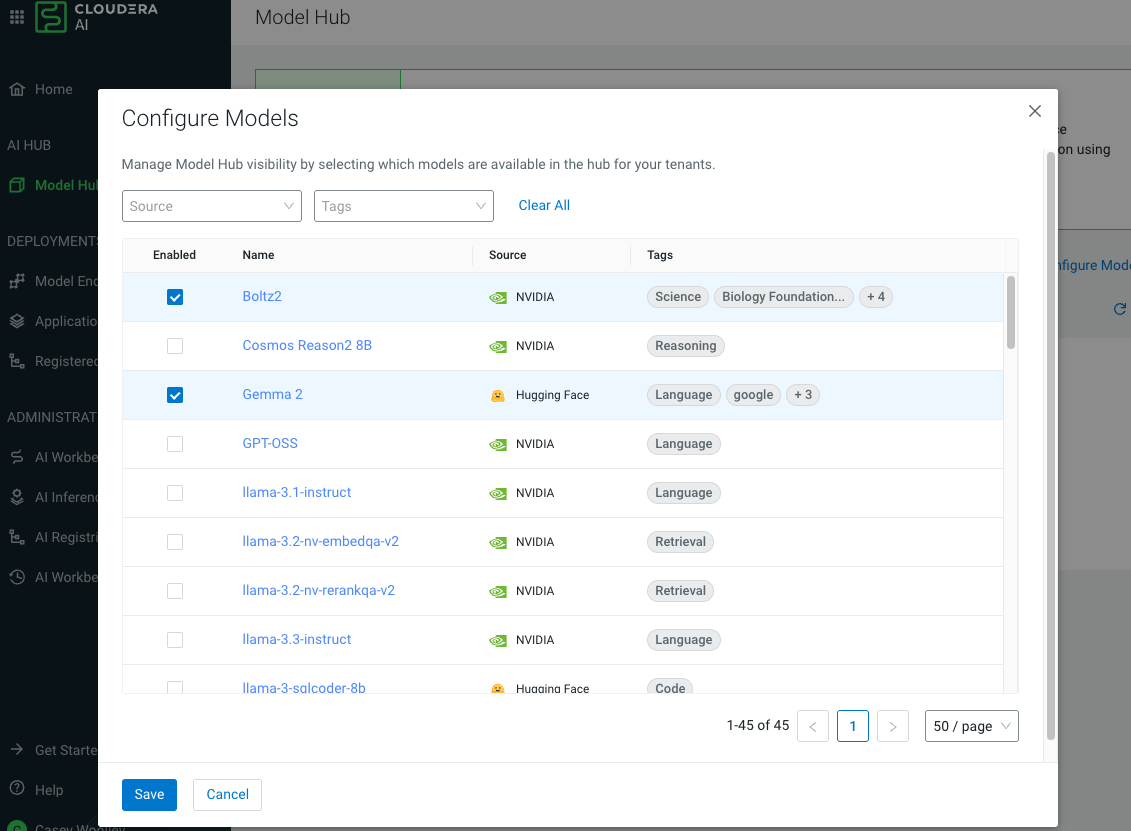Open Home in the sidebar
Image resolution: width=1131 pixels, height=831 pixels.
point(53,89)
